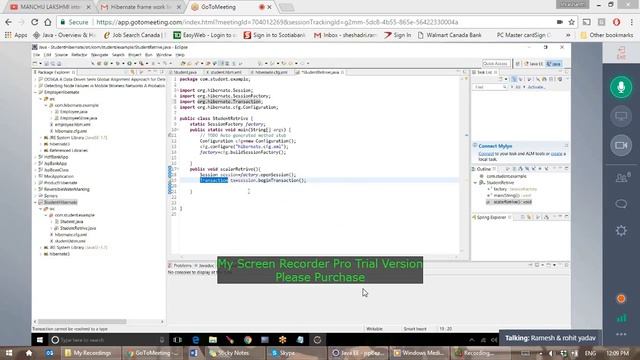The width and height of the screenshot is (640, 360).
Task: Click the Opera extension icon in Chrome
Action: click(616, 22)
